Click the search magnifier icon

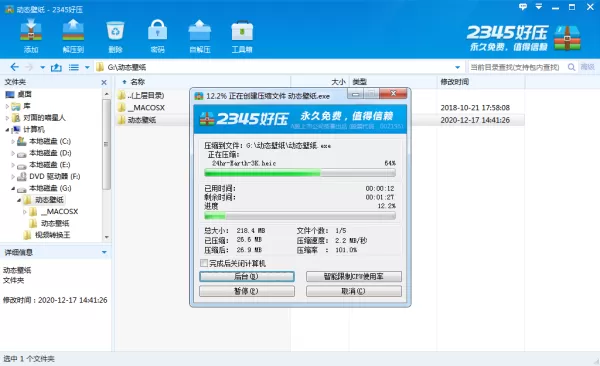click(571, 67)
